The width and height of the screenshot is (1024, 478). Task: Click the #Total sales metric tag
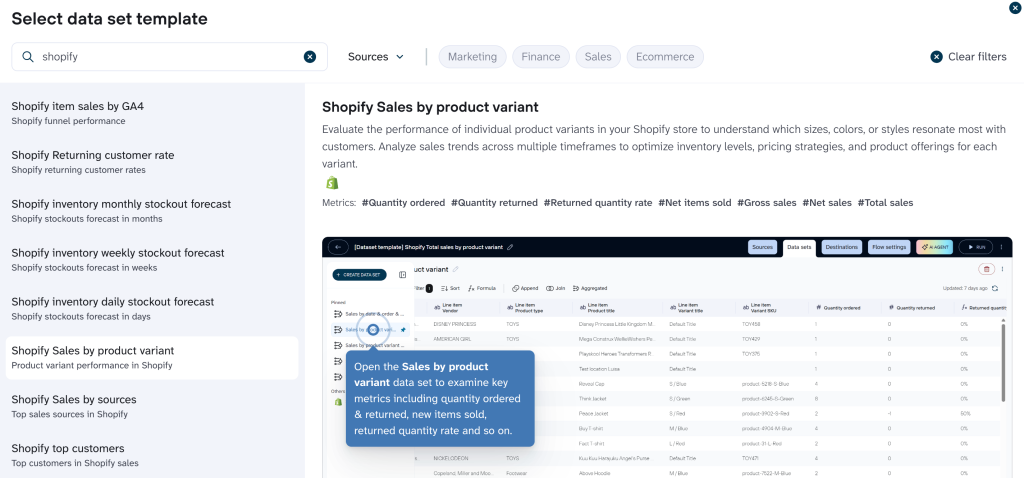pos(886,203)
